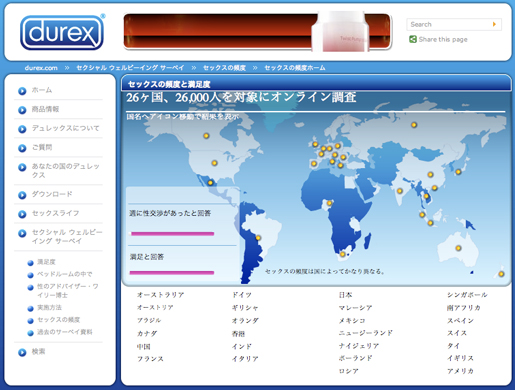Select ギリシャ from the country list

click(245, 308)
